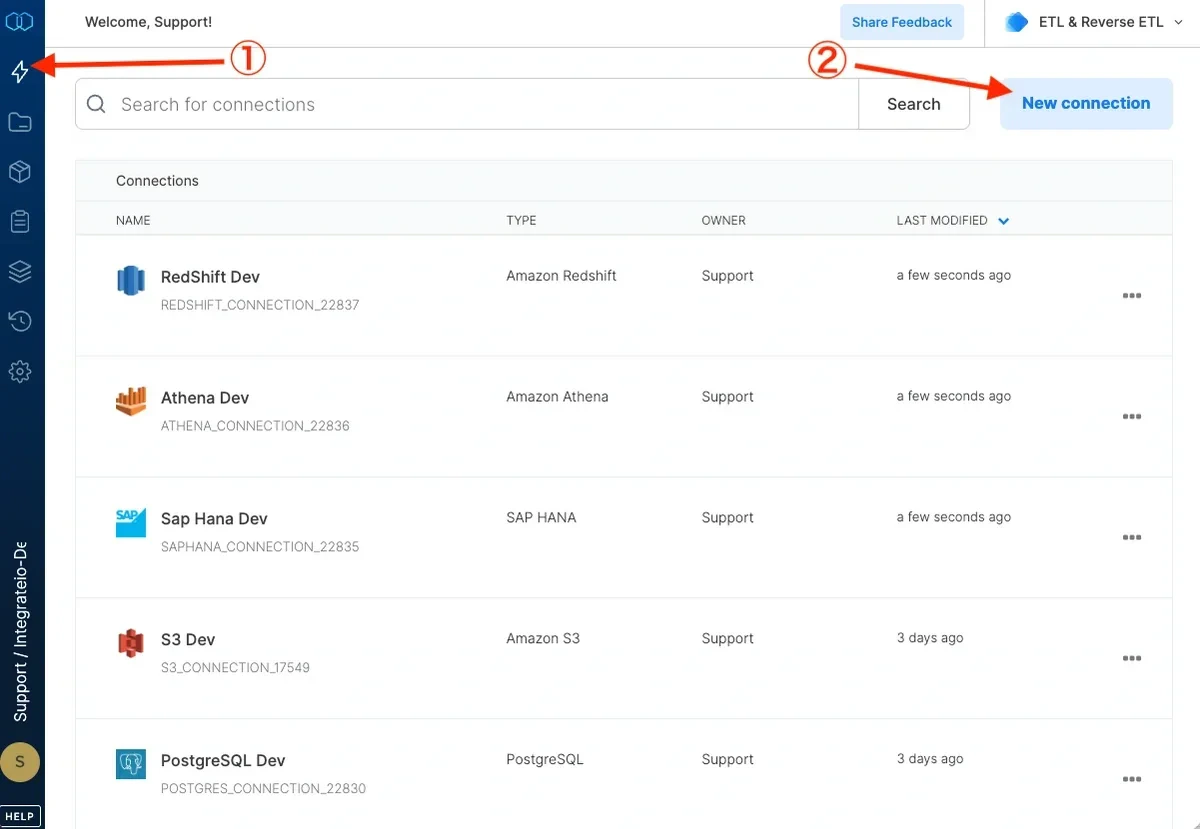The height and width of the screenshot is (829, 1200).
Task: Click the Amazon Redshift icon beside RedShift Dev
Action: (132, 280)
